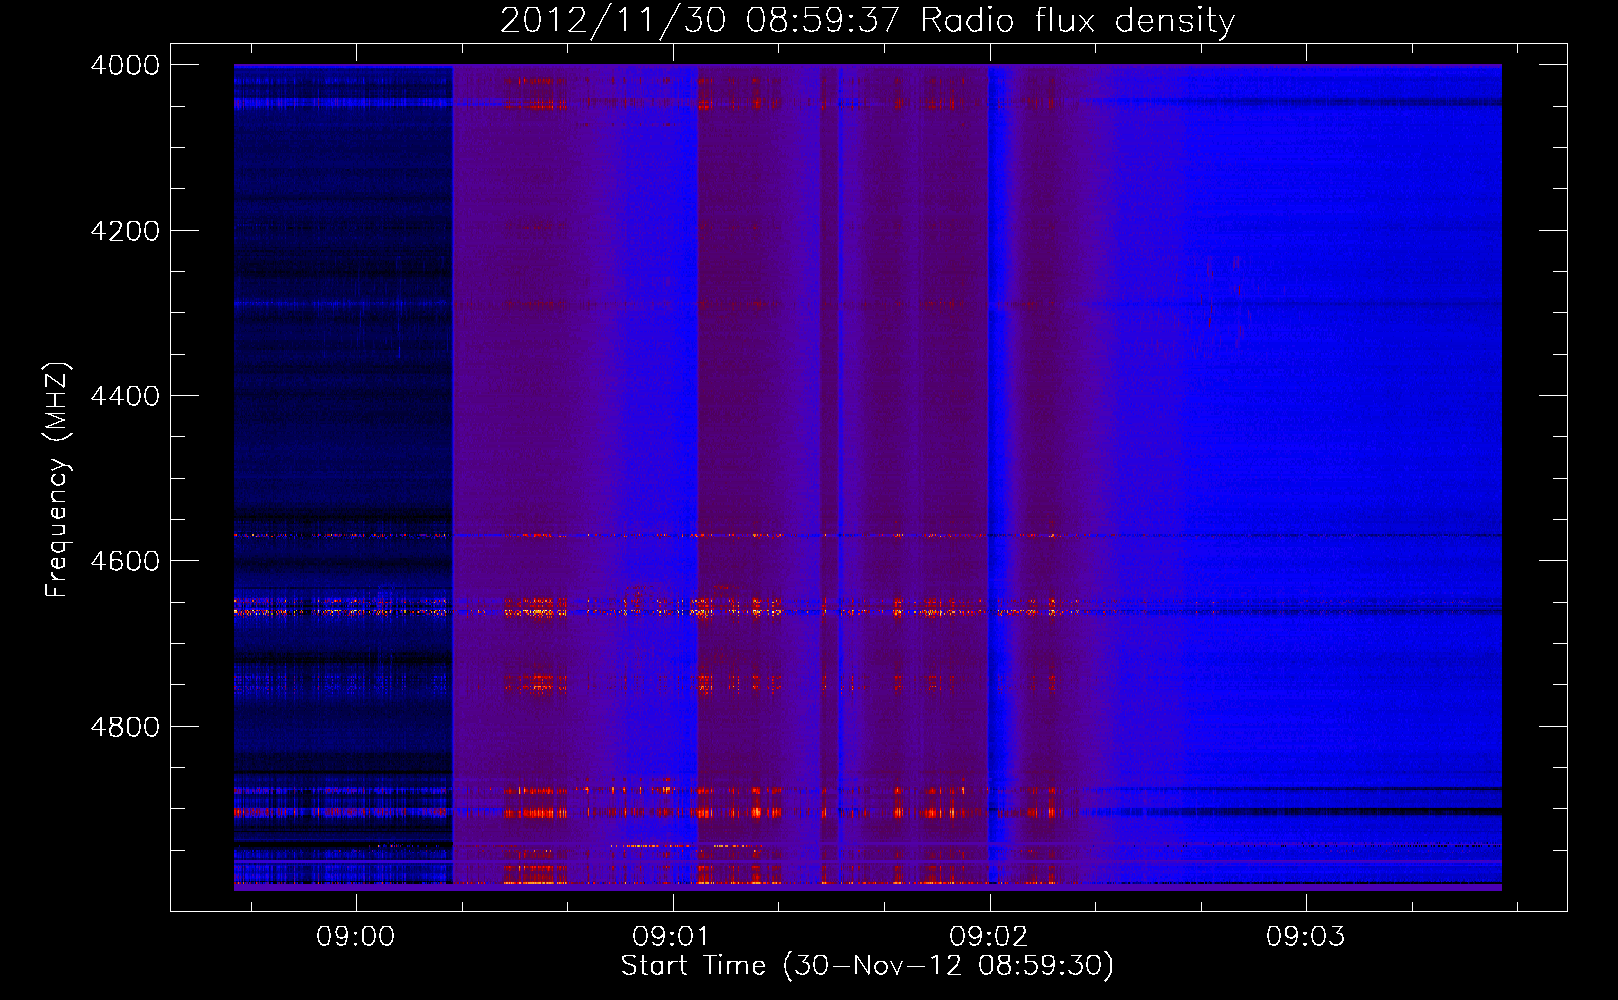
Task: Click the plot title "2012/11/30 08:59:37 Radio flux density"
Action: [867, 20]
